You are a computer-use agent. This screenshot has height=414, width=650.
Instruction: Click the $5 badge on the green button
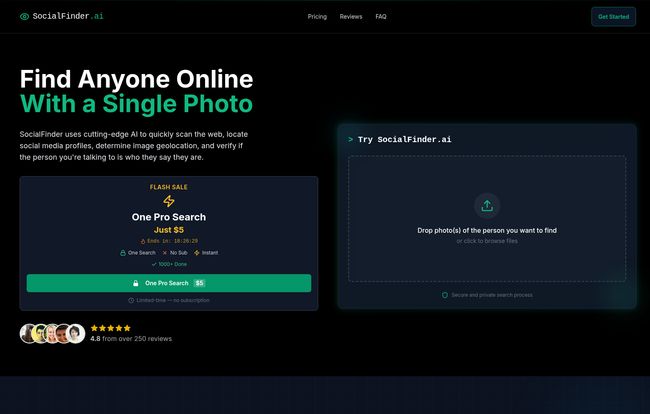pyautogui.click(x=199, y=283)
